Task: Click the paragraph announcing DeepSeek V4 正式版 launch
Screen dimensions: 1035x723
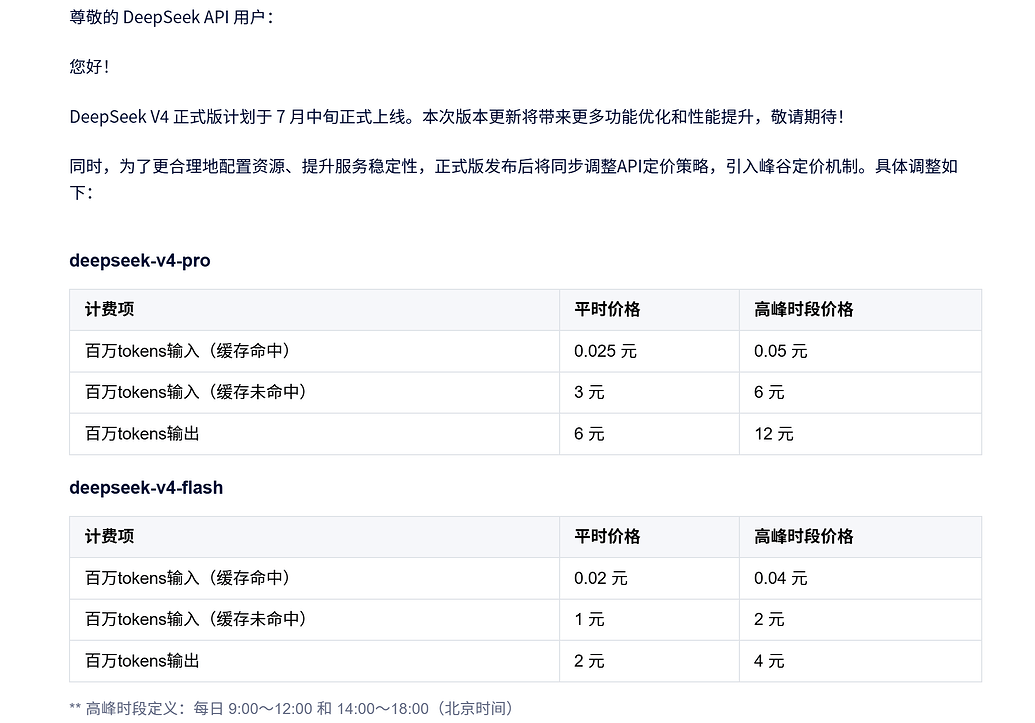Action: (457, 117)
